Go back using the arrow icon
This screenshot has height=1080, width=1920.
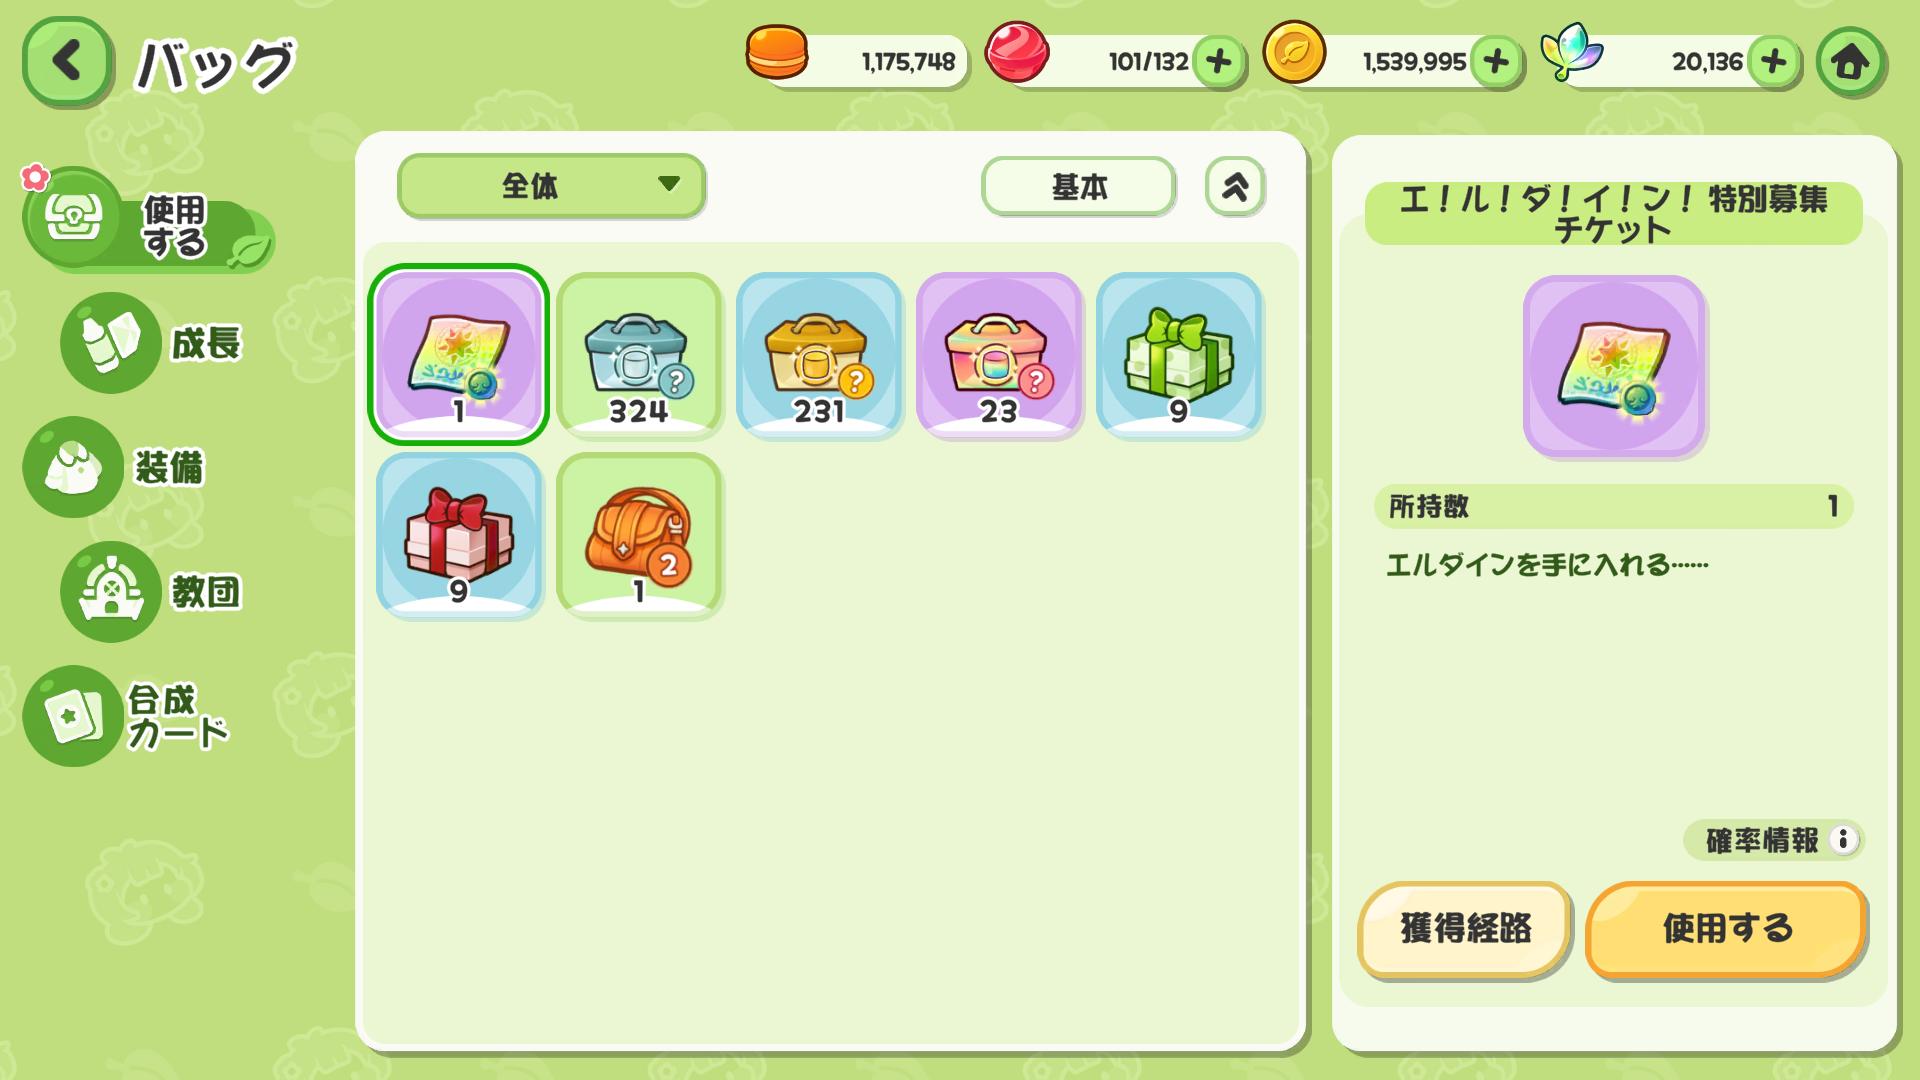click(67, 61)
